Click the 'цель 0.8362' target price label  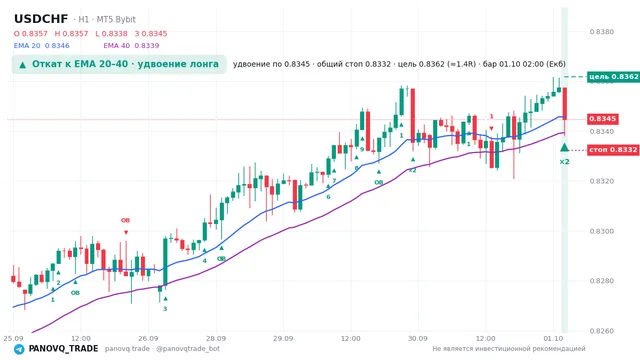pos(613,77)
